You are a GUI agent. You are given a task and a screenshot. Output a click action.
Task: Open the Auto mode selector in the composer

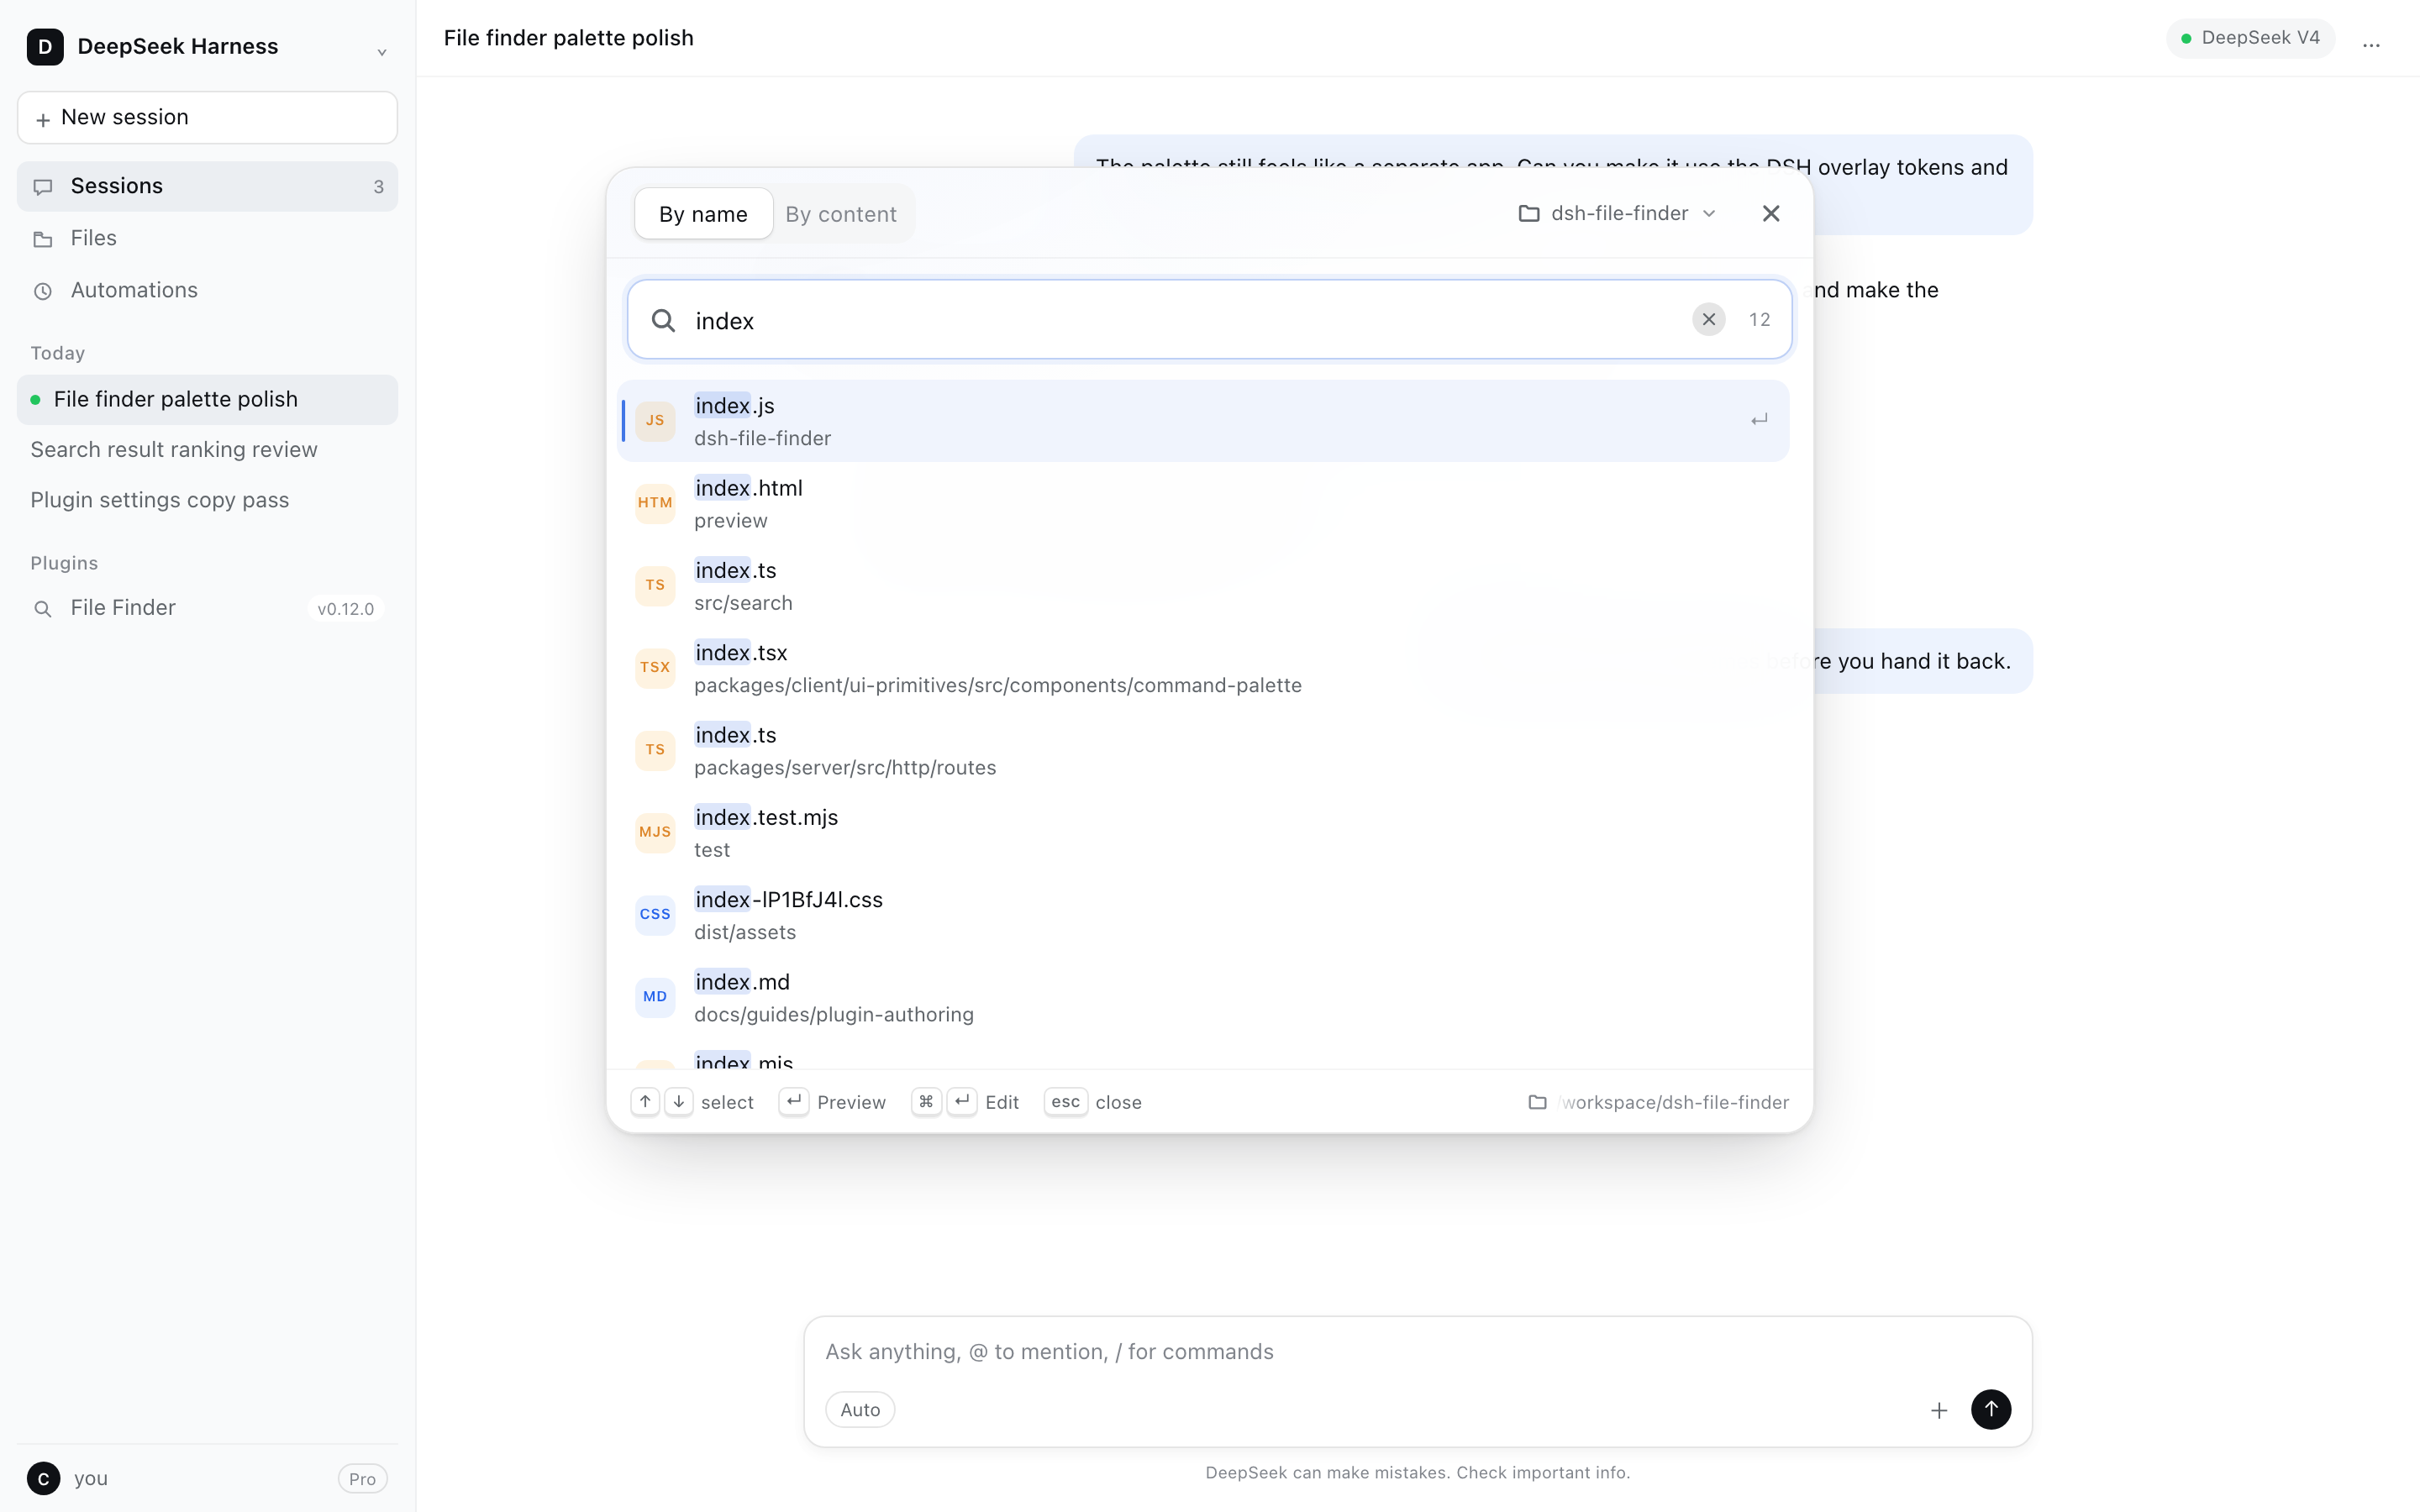[860, 1409]
